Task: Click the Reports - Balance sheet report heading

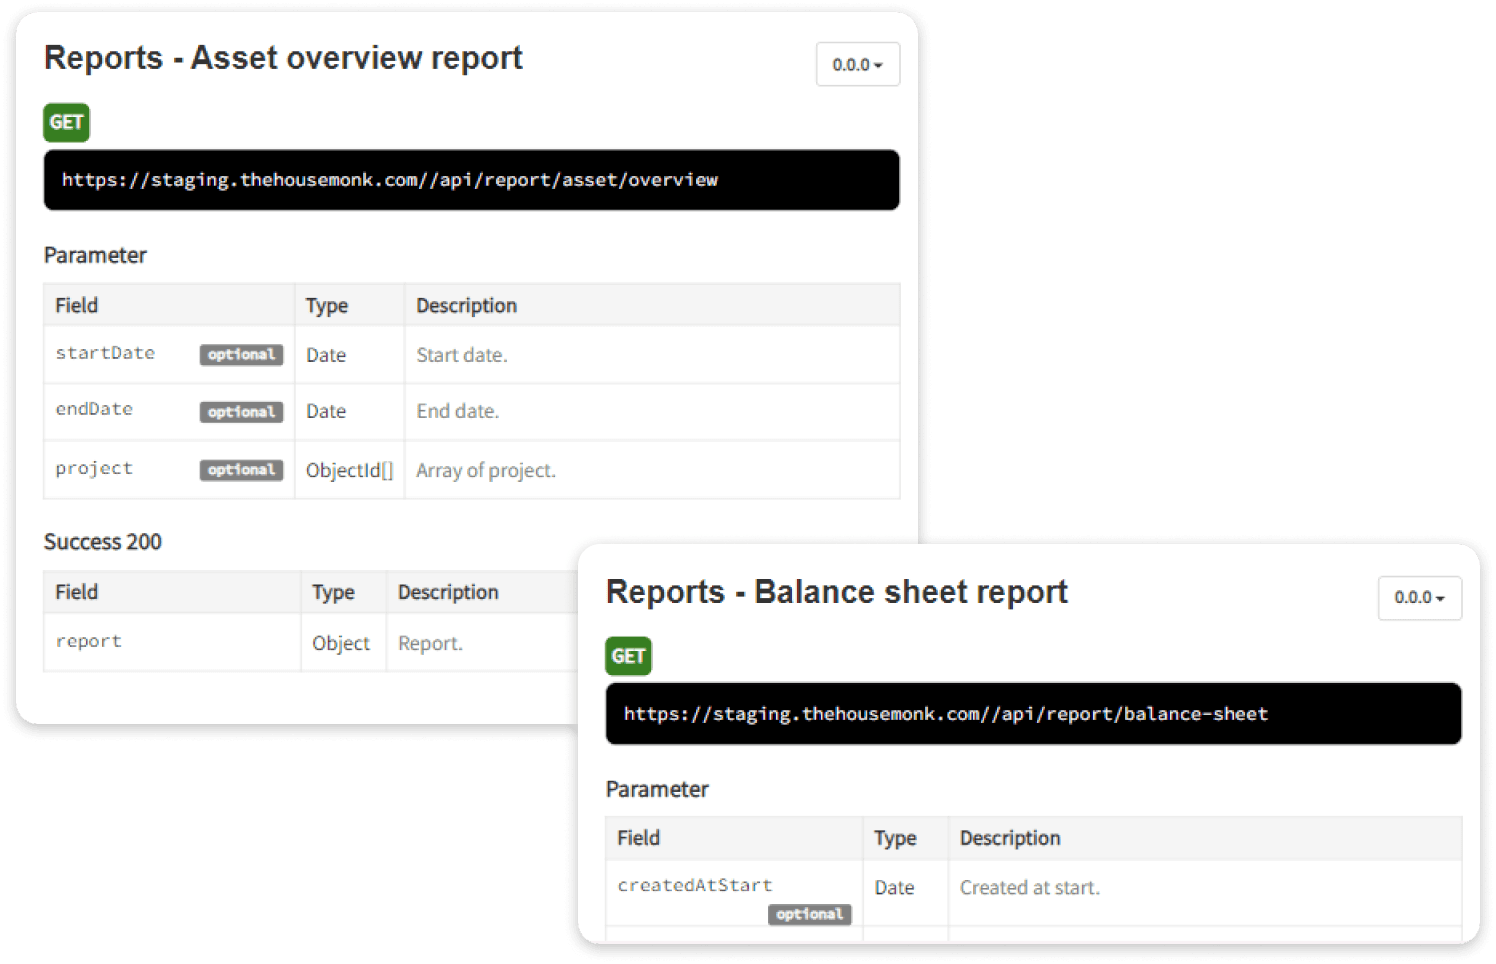Action: point(836,592)
